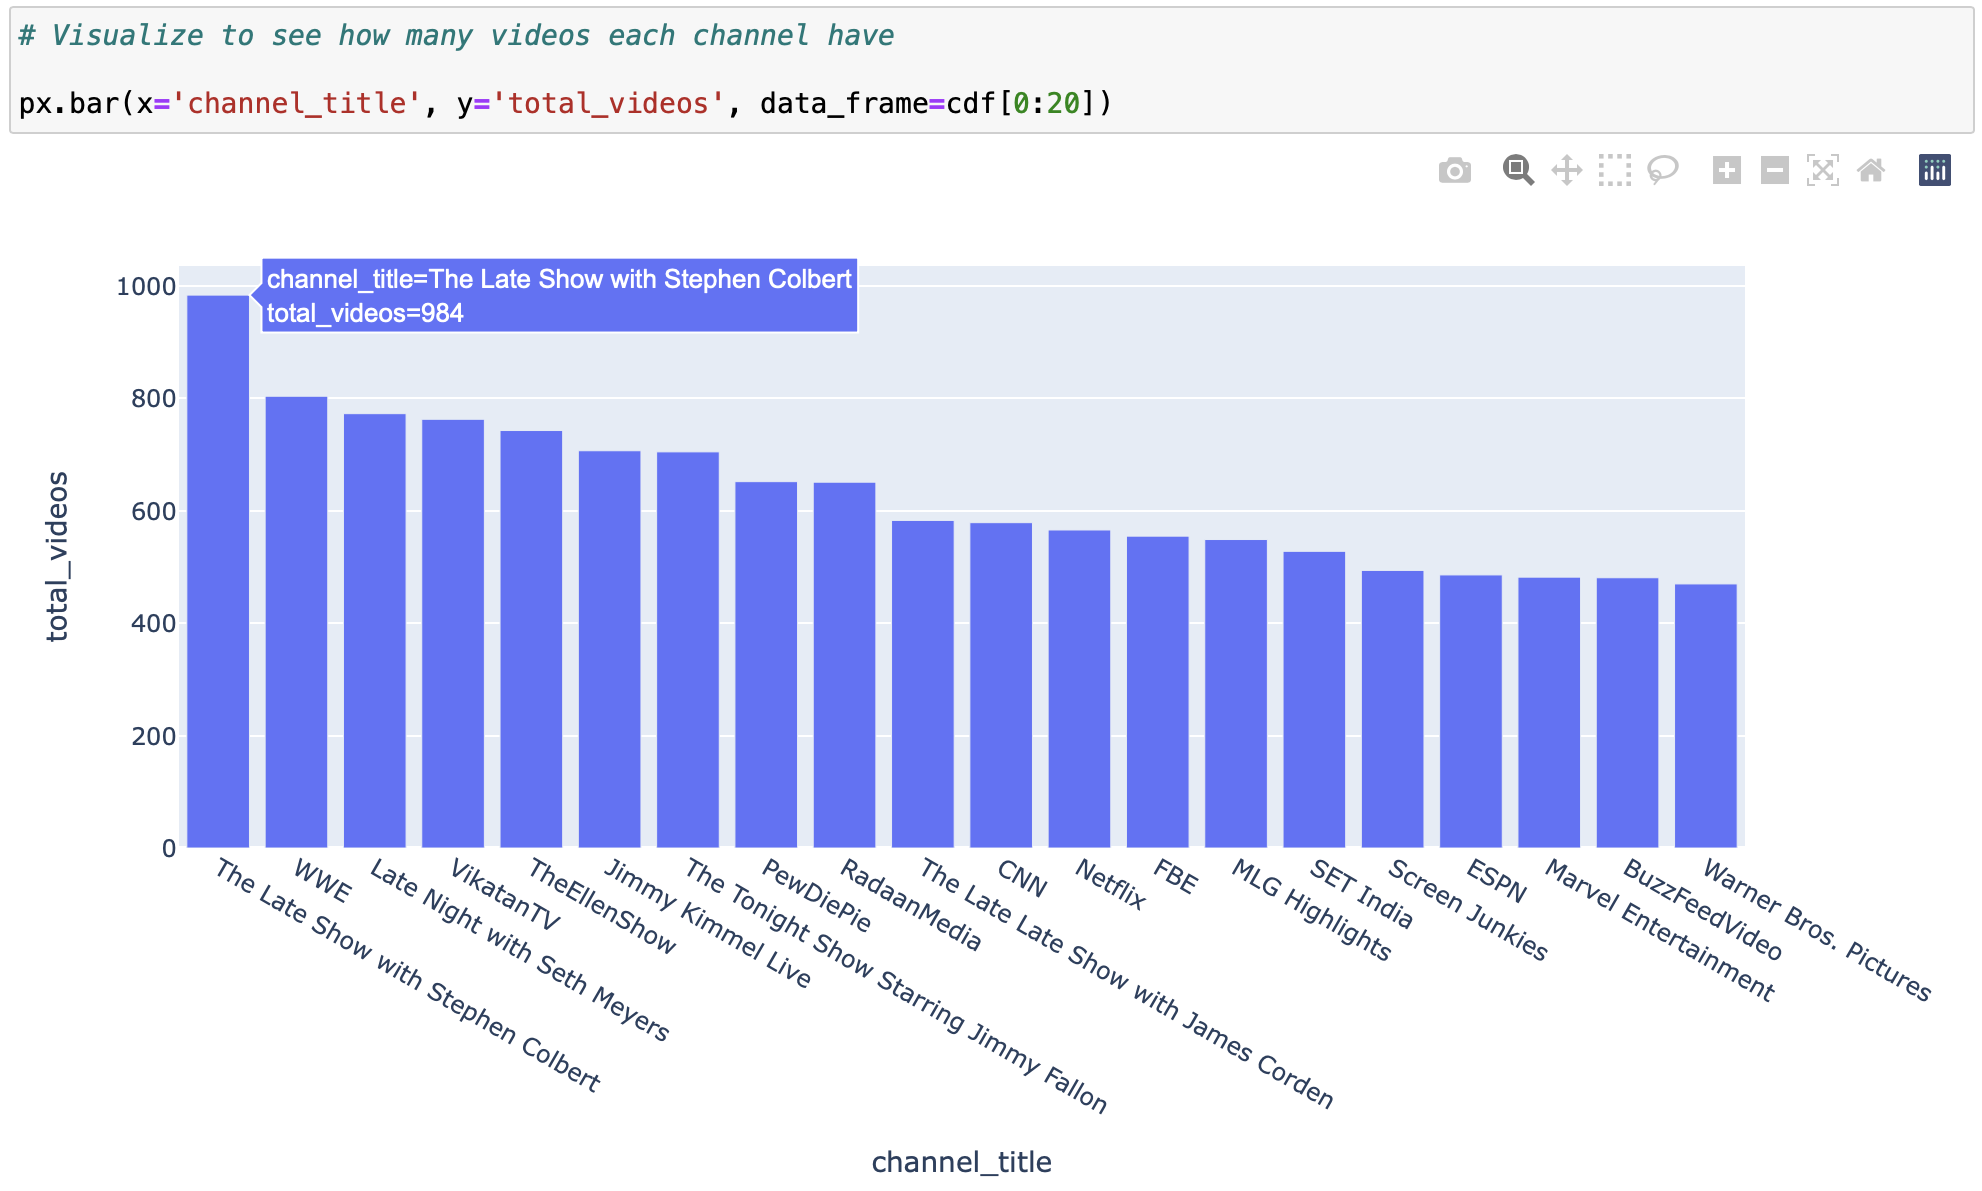Click the total_videos=984 hover tooltip
1982x1191 pixels.
(x=559, y=296)
